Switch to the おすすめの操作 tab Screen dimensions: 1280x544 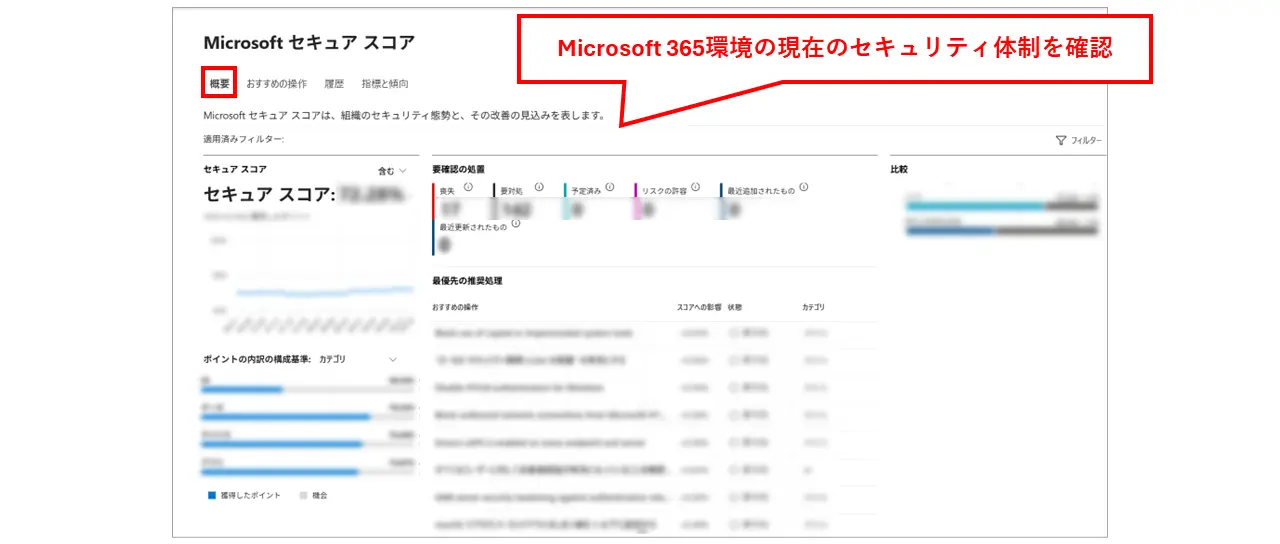[277, 84]
